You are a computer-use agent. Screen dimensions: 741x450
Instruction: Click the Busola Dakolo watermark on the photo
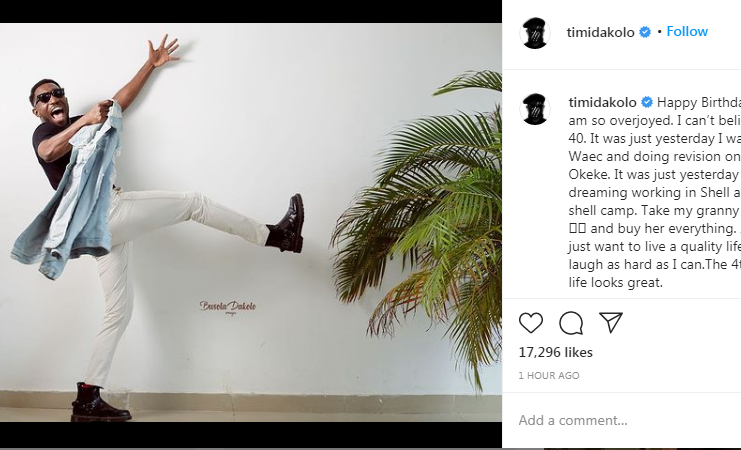228,307
